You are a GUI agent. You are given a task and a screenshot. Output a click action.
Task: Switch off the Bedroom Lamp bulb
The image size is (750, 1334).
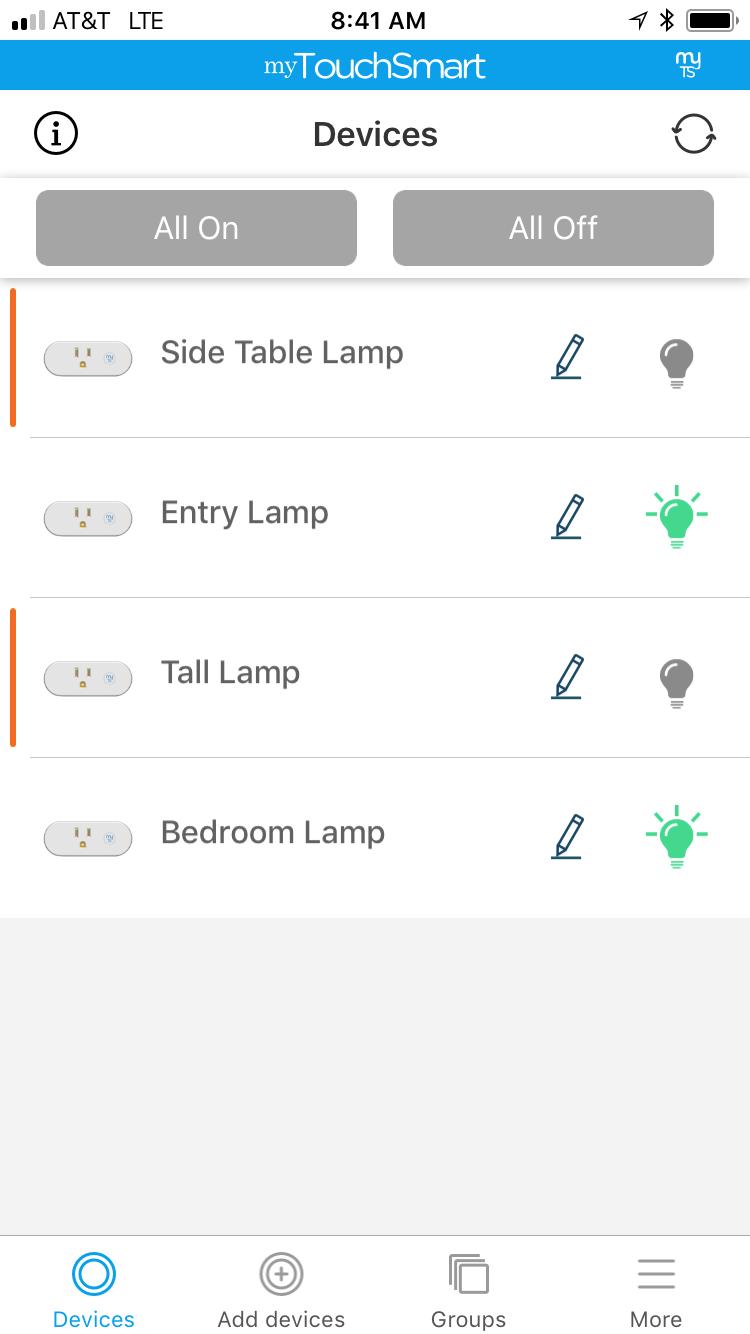(x=677, y=837)
